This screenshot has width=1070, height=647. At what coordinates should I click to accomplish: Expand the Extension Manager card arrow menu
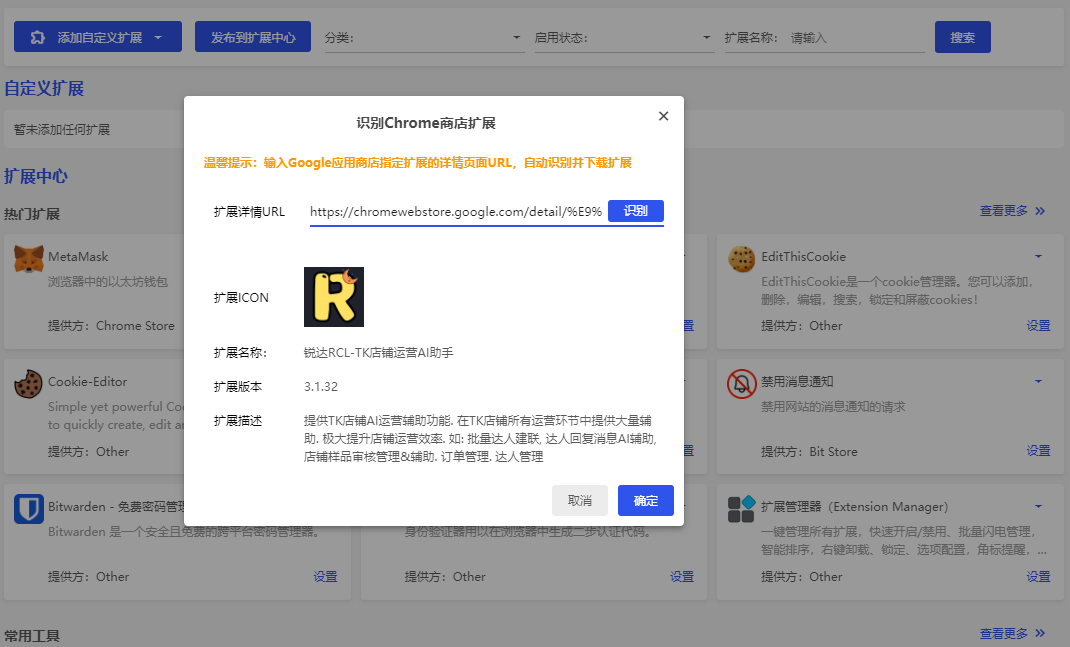click(x=1038, y=506)
